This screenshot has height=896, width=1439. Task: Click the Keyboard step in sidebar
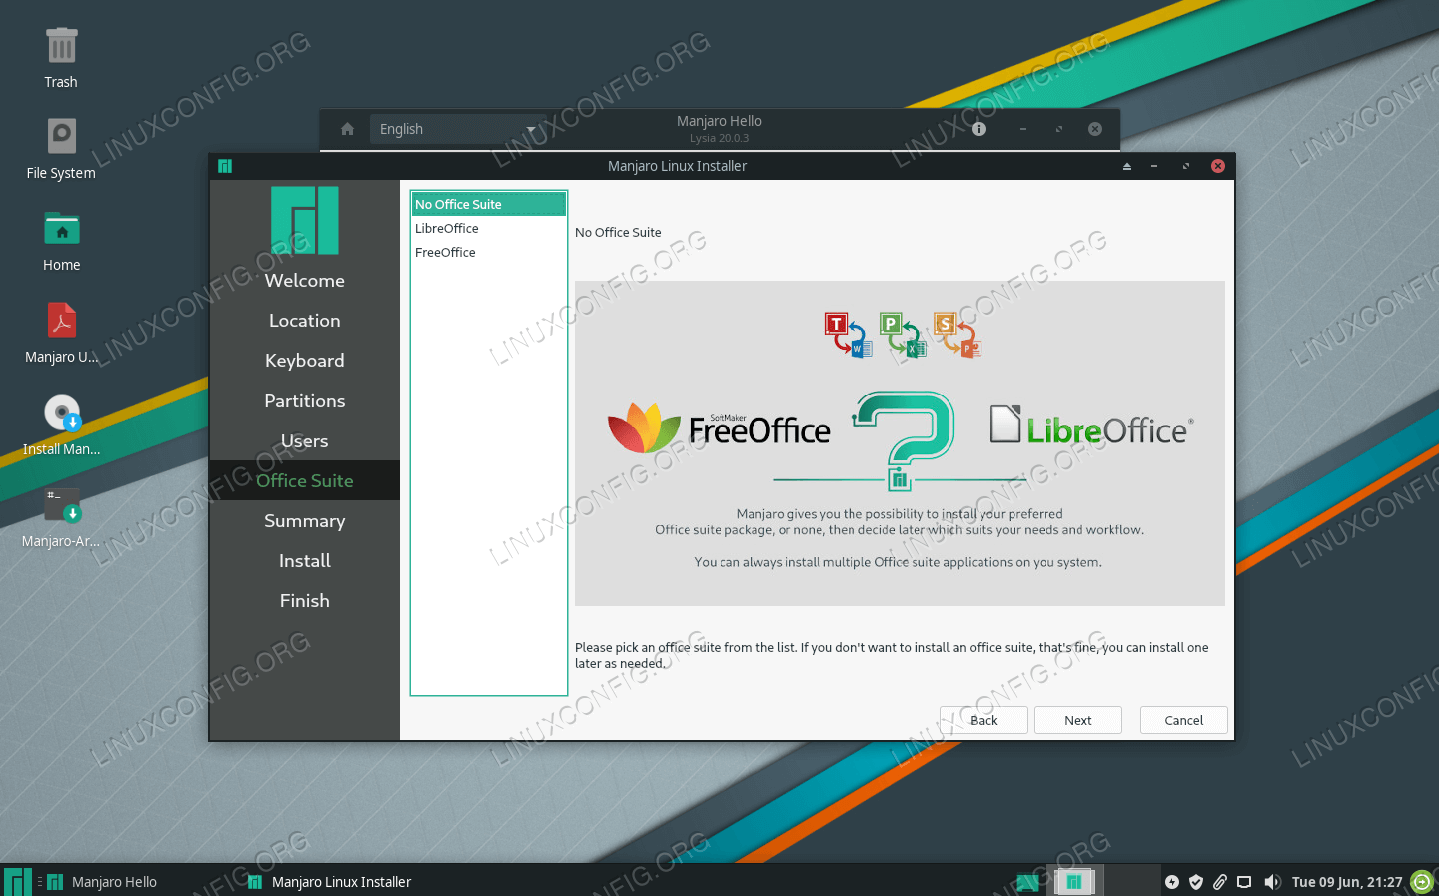tap(305, 361)
